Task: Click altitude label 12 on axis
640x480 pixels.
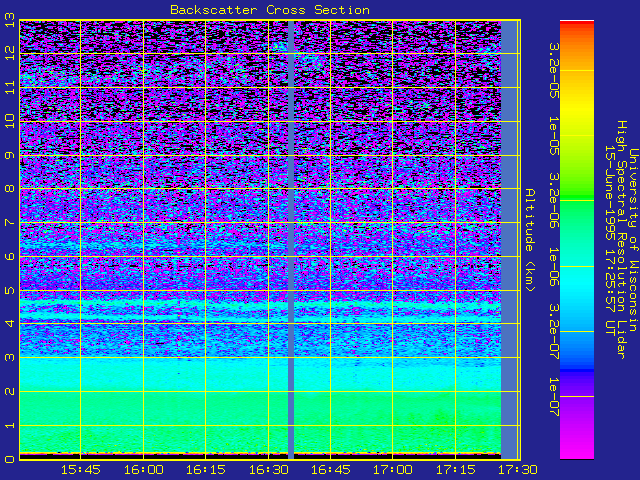Action: pos(10,53)
